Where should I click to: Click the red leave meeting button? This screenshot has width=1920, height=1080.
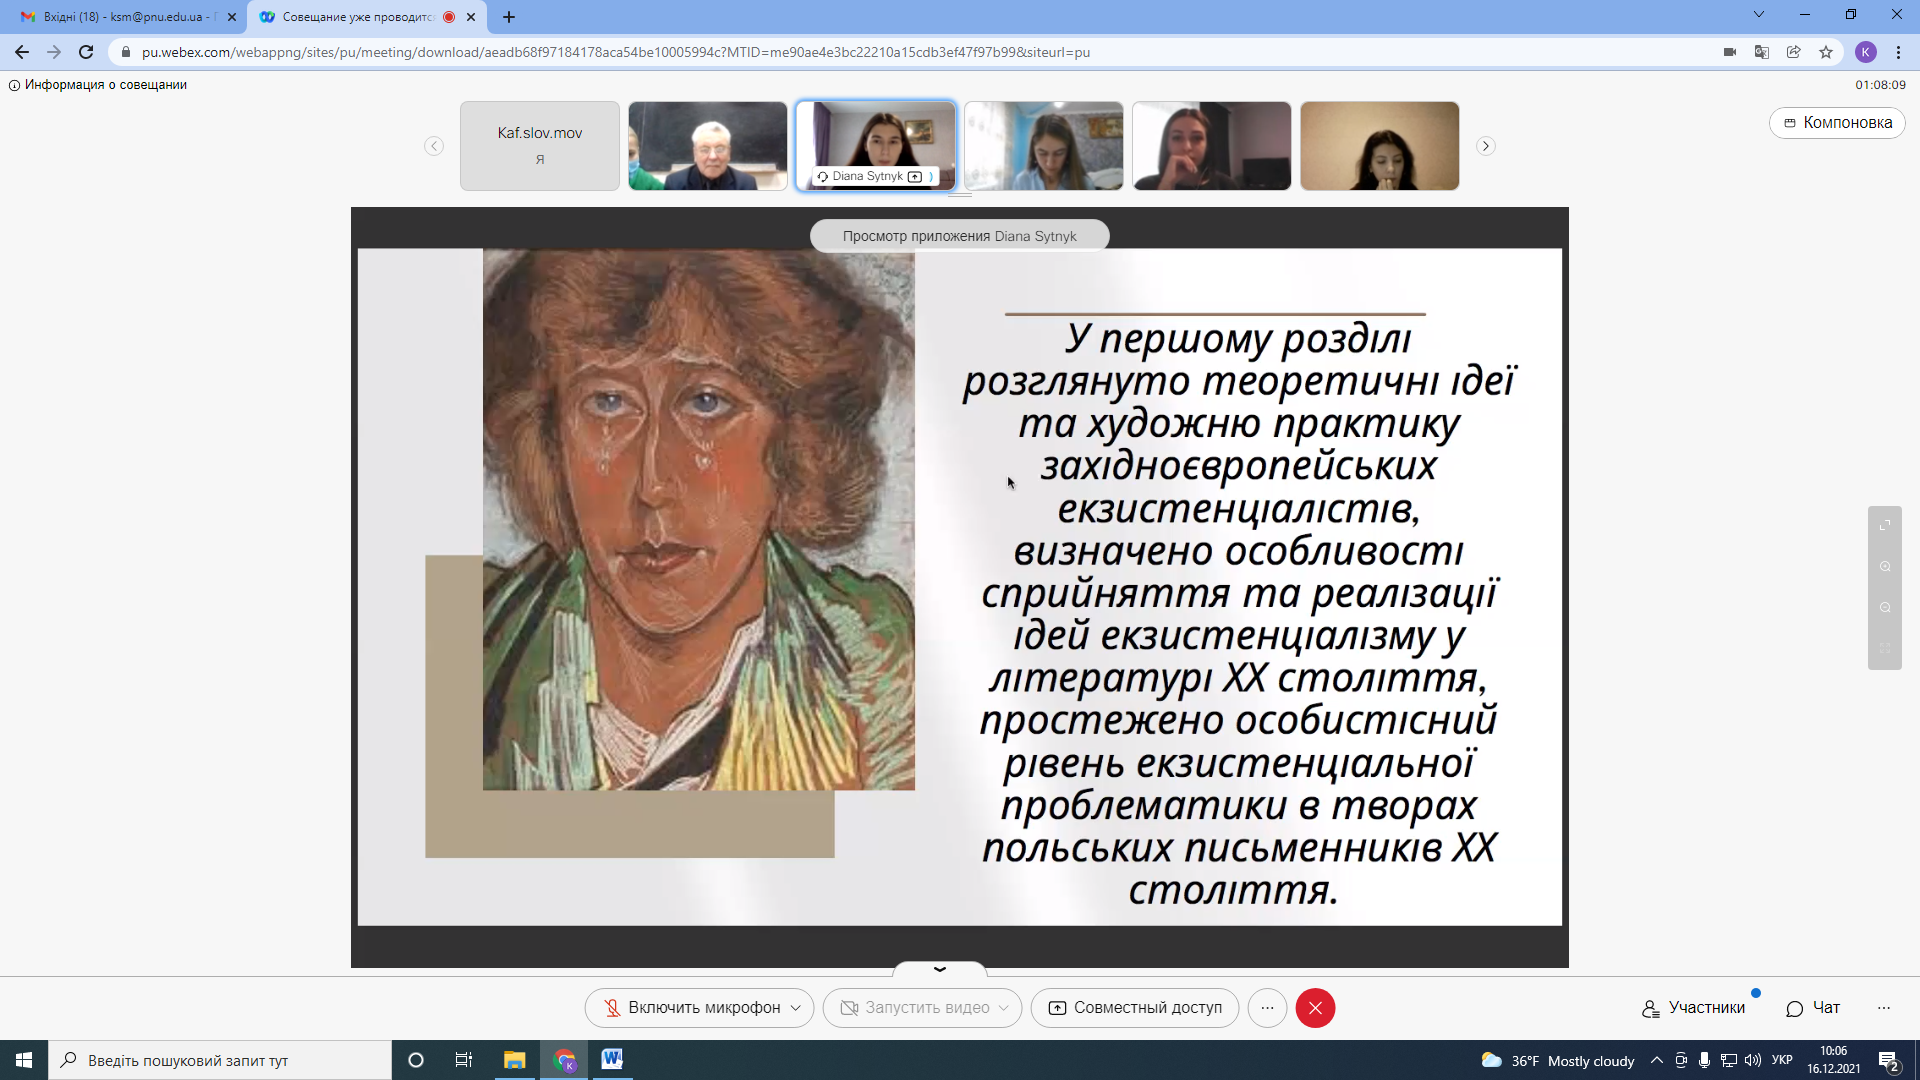(x=1315, y=1008)
